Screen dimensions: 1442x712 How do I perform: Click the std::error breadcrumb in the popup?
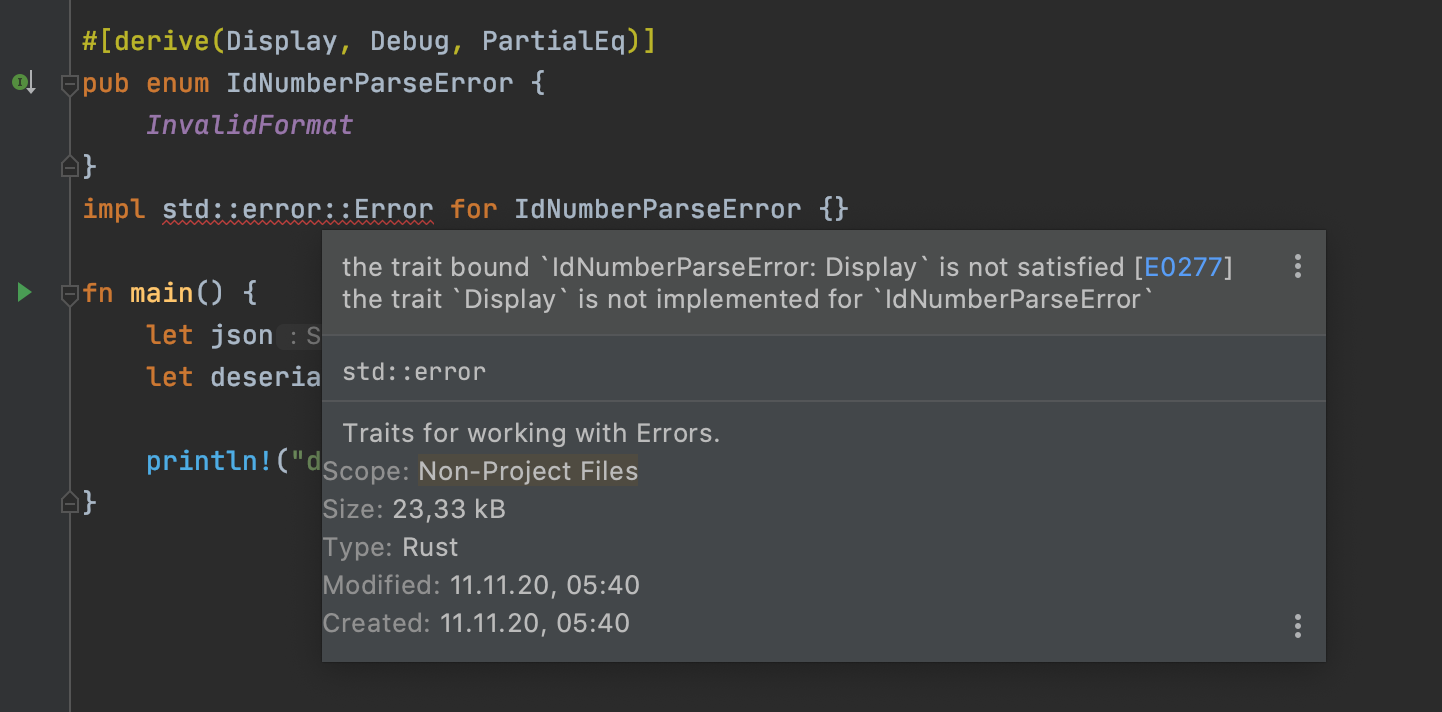[413, 370]
